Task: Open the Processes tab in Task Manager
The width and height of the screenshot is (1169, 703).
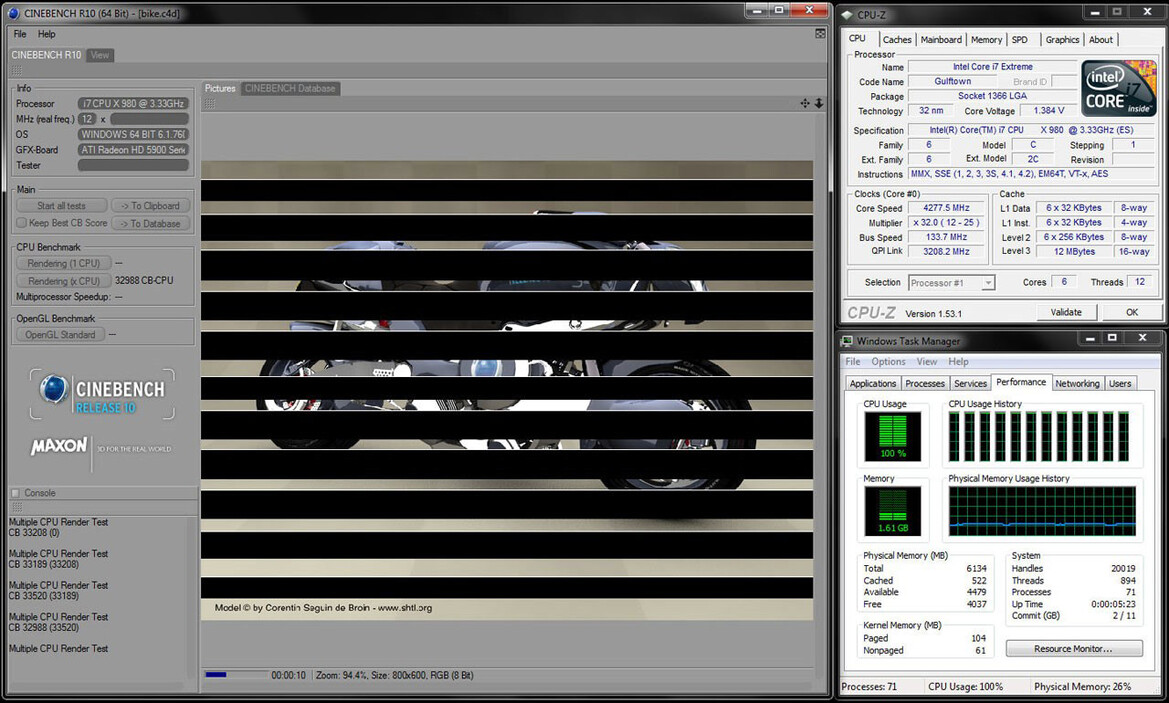Action: pos(924,384)
